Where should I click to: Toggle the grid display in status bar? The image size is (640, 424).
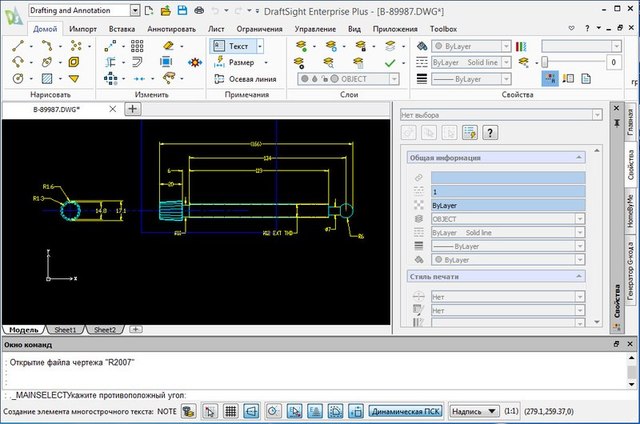(230, 411)
